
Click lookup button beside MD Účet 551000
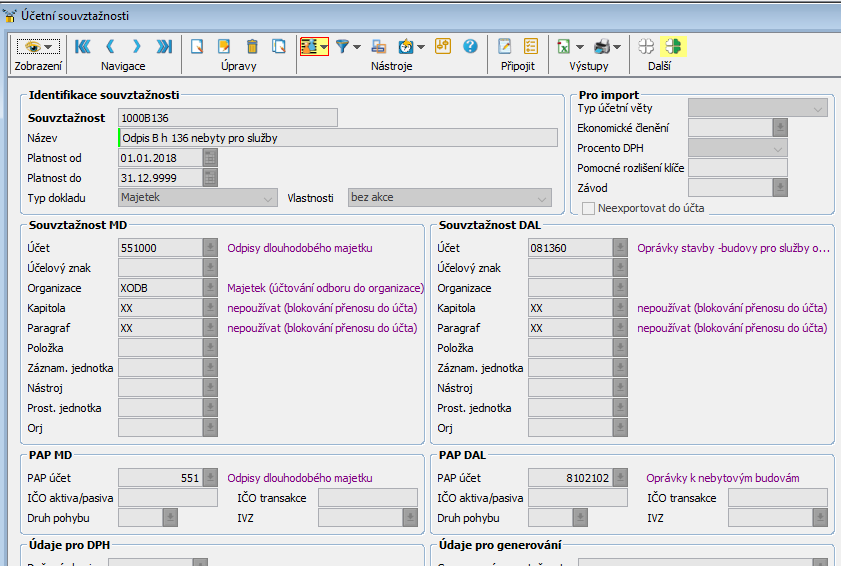point(210,248)
